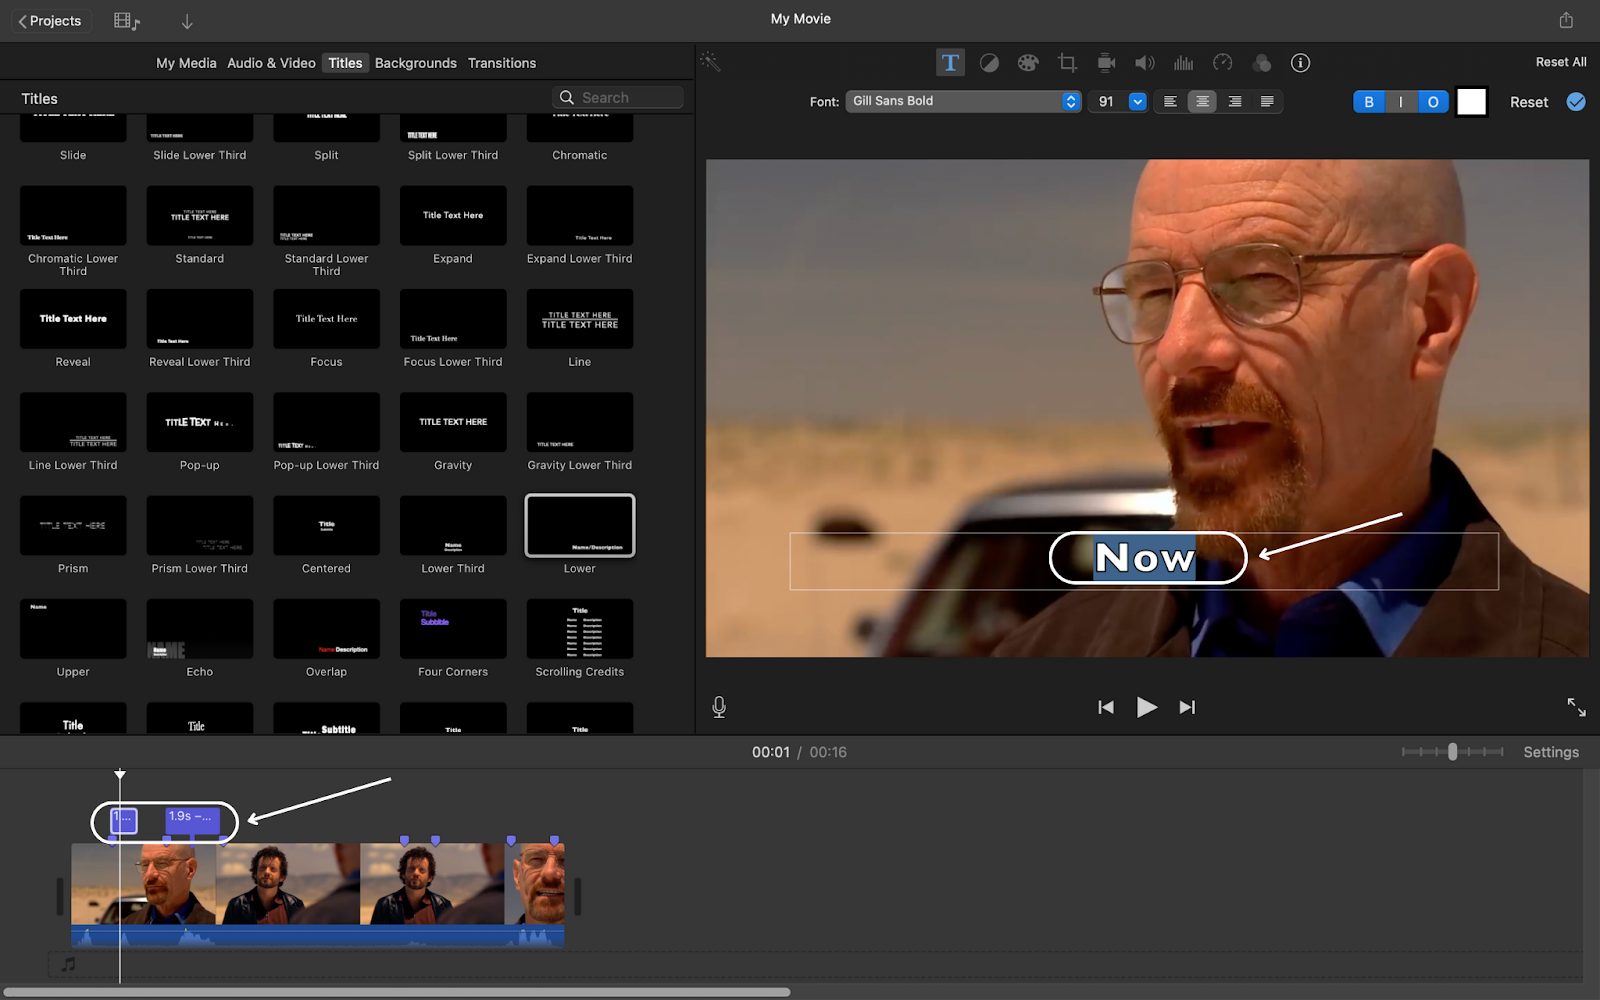Skip to next clip
Screen dimensions: 1600x1000
click(1187, 707)
